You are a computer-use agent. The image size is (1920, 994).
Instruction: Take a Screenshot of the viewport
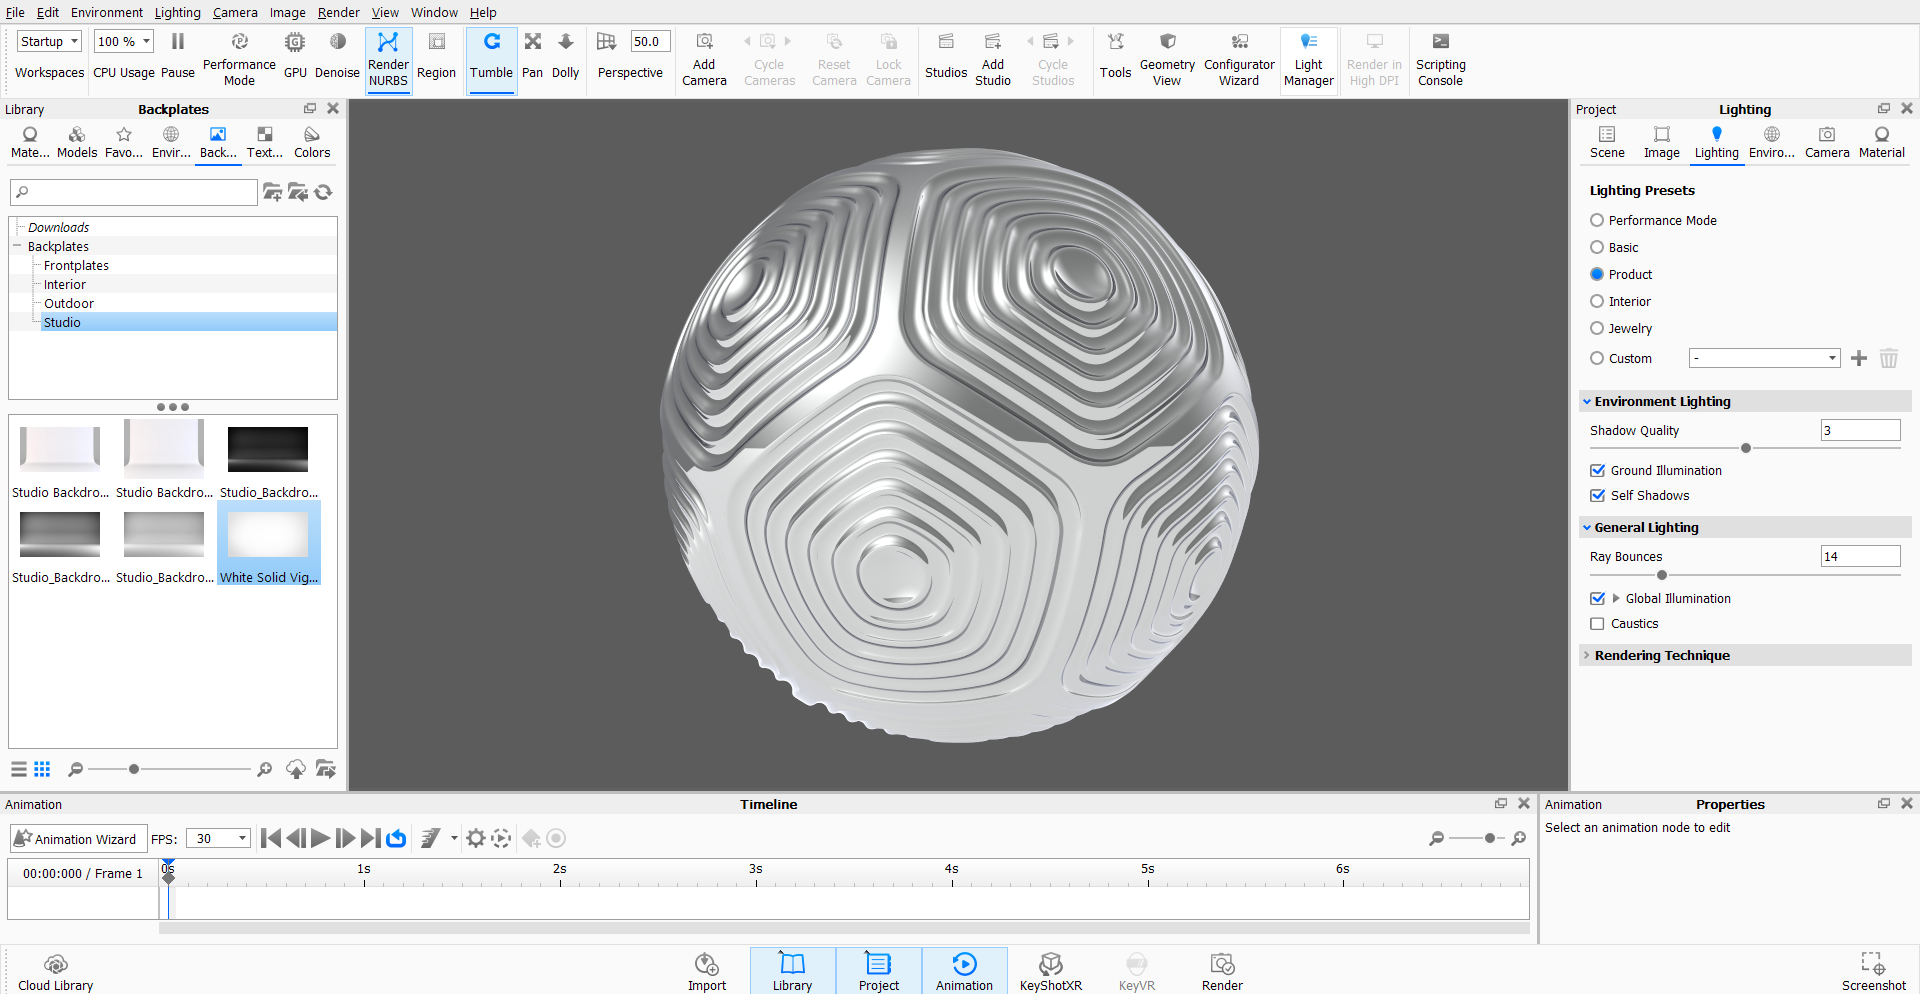[1873, 970]
